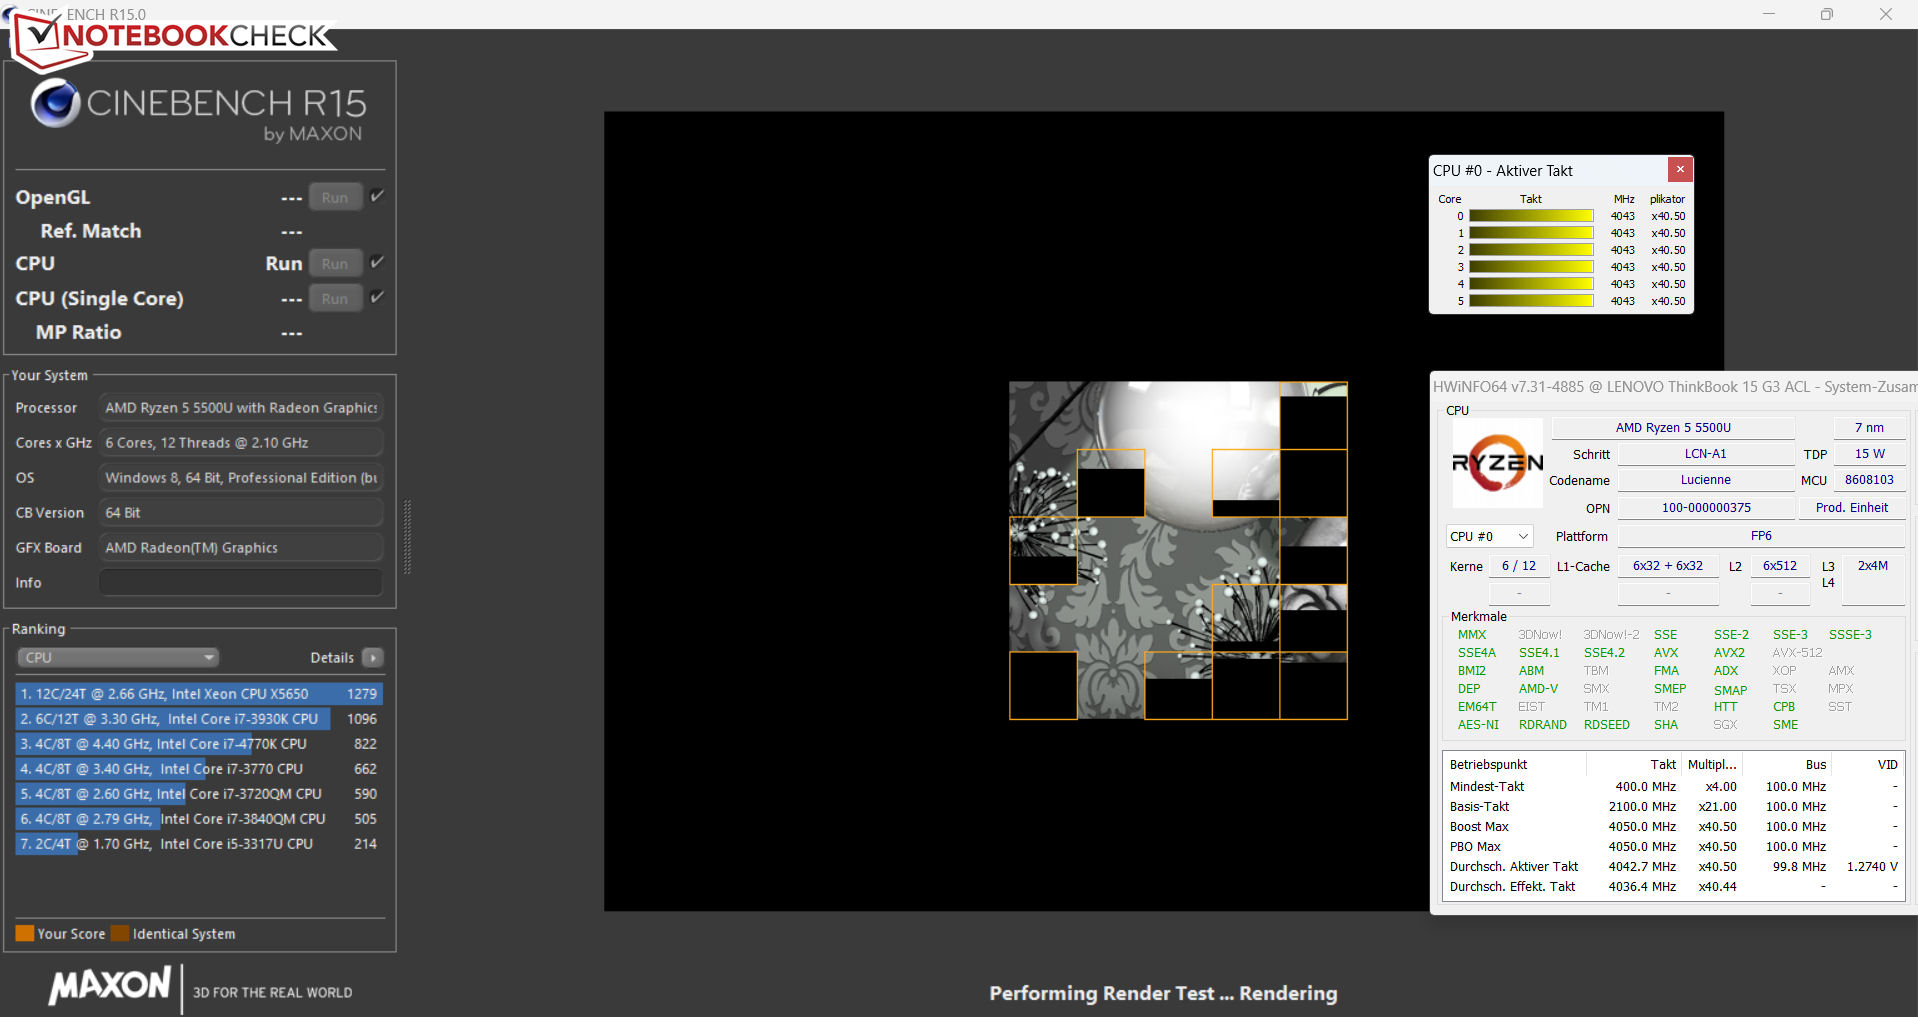Minimize the Cinebench window
The height and width of the screenshot is (1017, 1918).
[x=1768, y=14]
